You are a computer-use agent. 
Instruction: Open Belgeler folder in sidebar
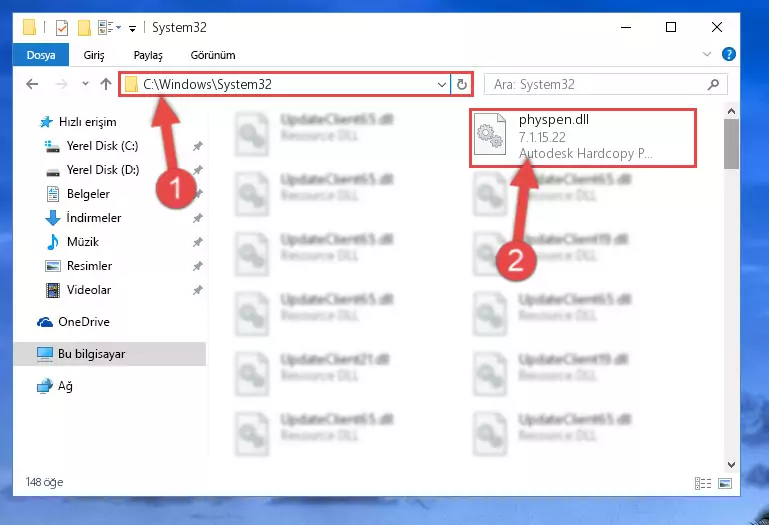pos(88,194)
